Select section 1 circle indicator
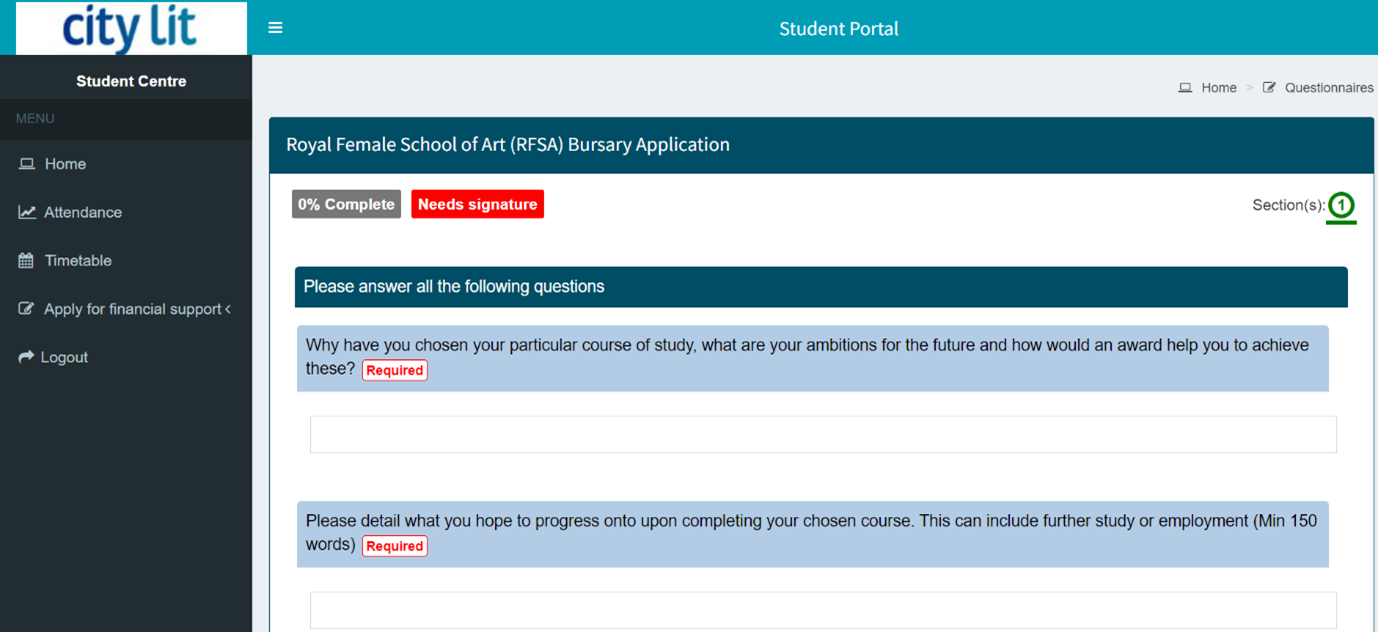Image resolution: width=1378 pixels, height=632 pixels. tap(1341, 206)
